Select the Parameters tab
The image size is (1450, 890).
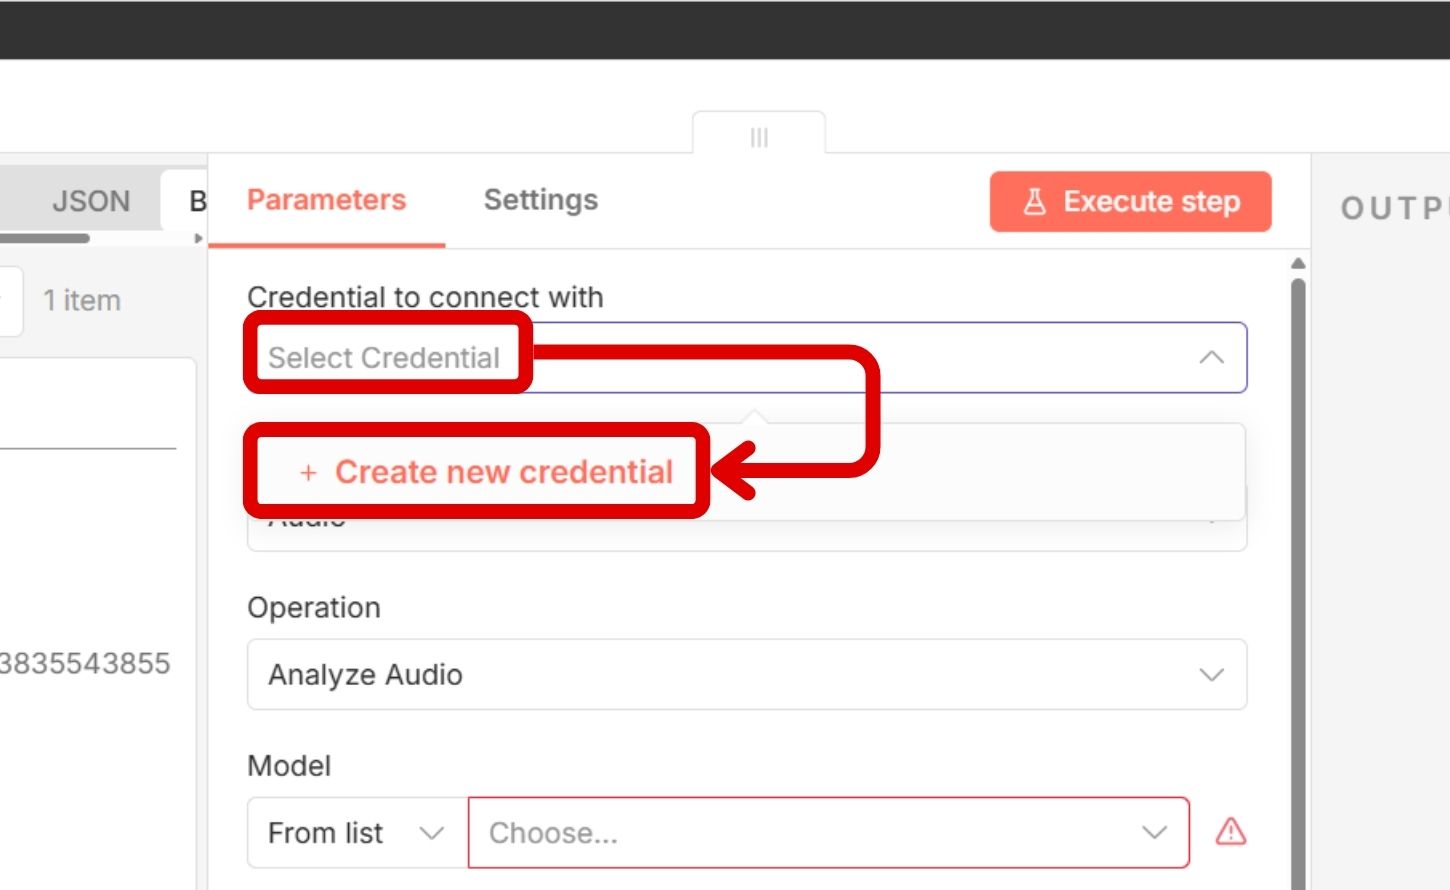click(326, 200)
